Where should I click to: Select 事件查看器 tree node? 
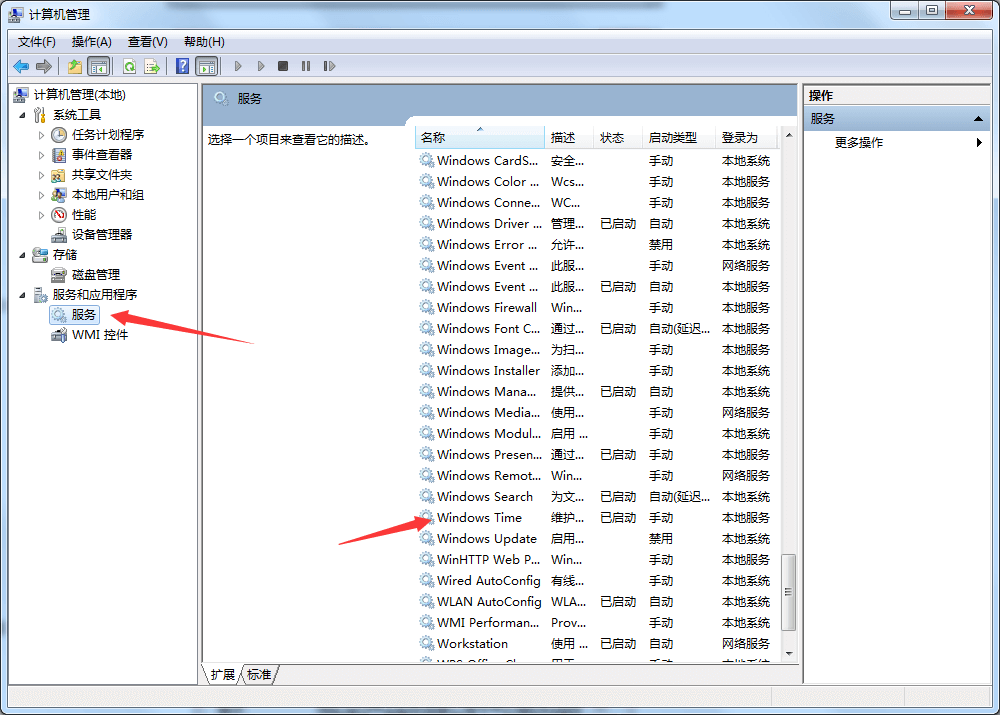click(x=102, y=154)
